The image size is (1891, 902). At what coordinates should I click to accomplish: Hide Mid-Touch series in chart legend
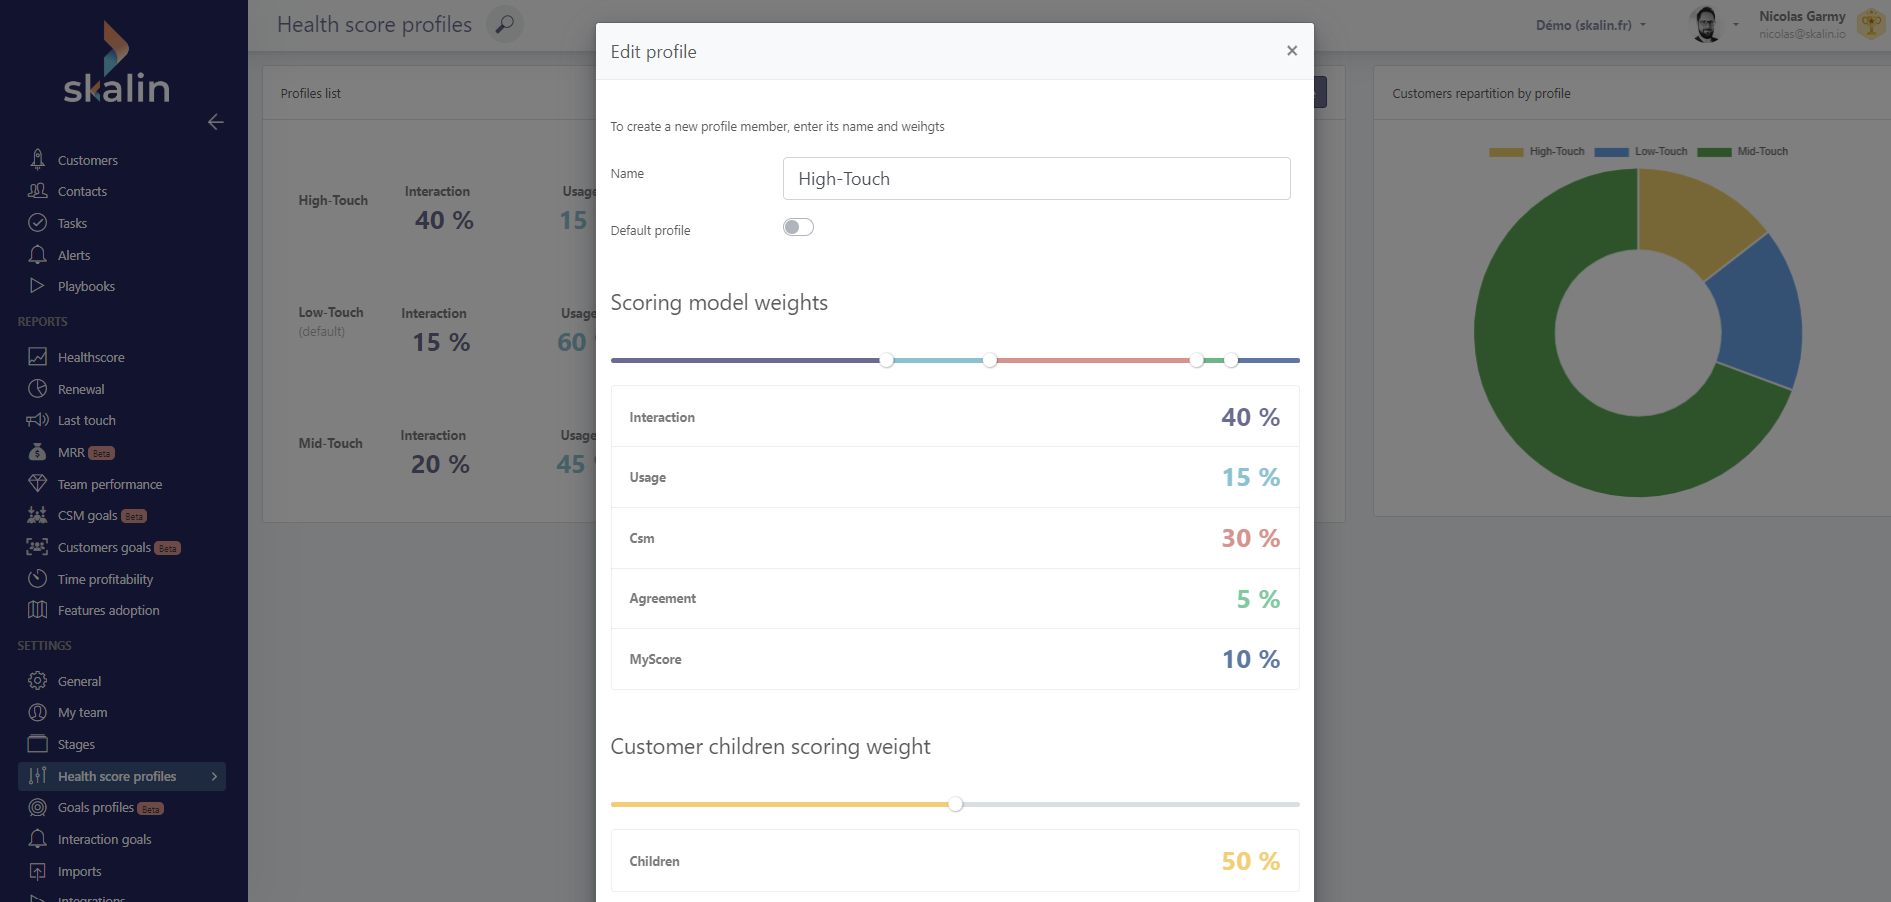pos(1743,152)
